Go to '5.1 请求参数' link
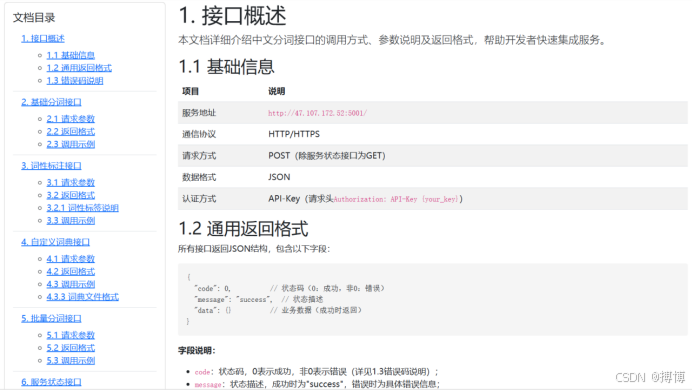The width and height of the screenshot is (693, 391). click(x=71, y=335)
